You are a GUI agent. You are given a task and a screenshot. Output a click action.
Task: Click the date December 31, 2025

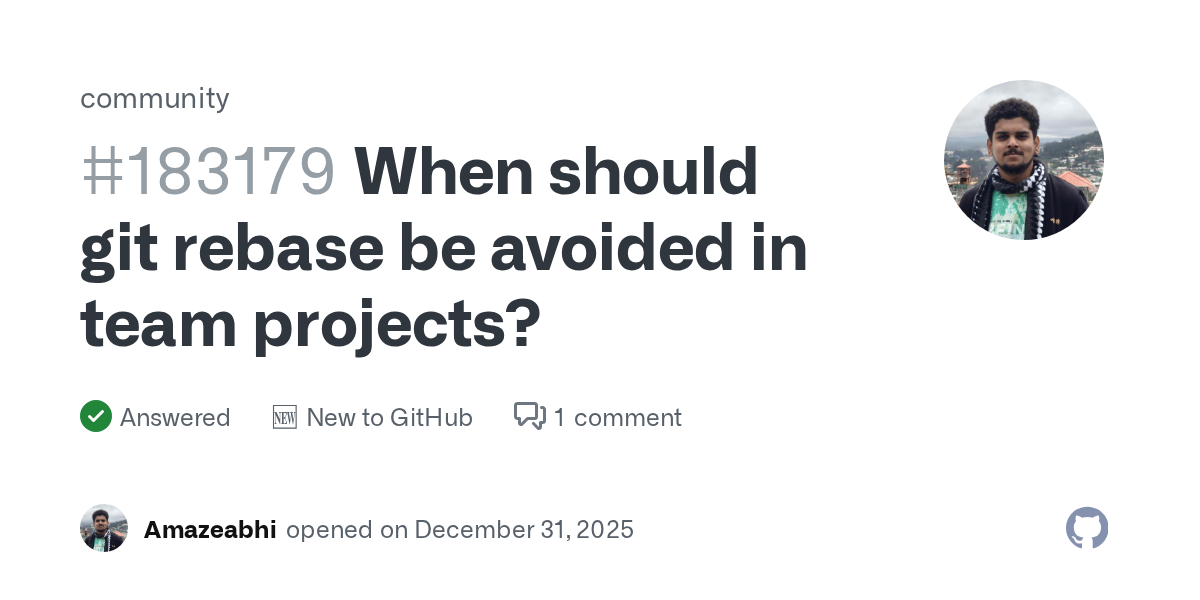[524, 529]
